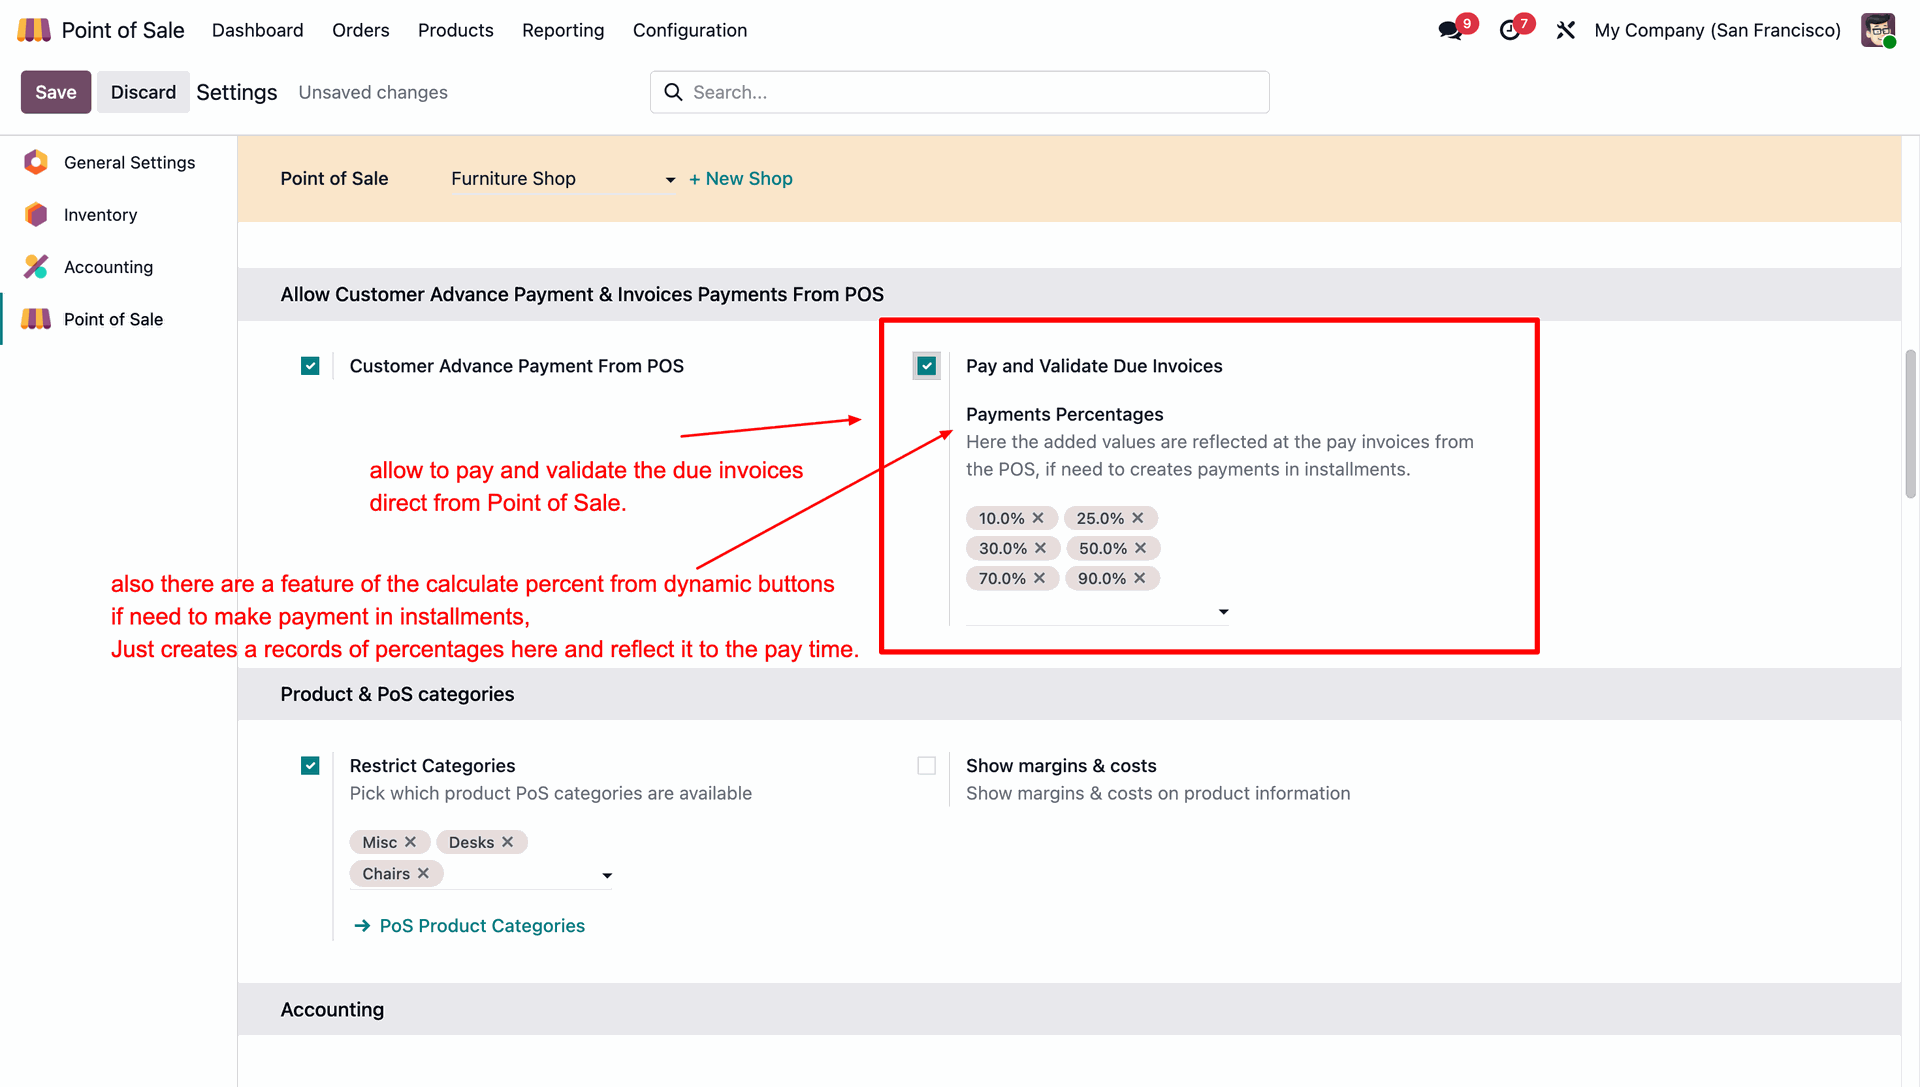Viewport: 1920px width, 1087px height.
Task: Click the settings Search field
Action: pos(960,92)
